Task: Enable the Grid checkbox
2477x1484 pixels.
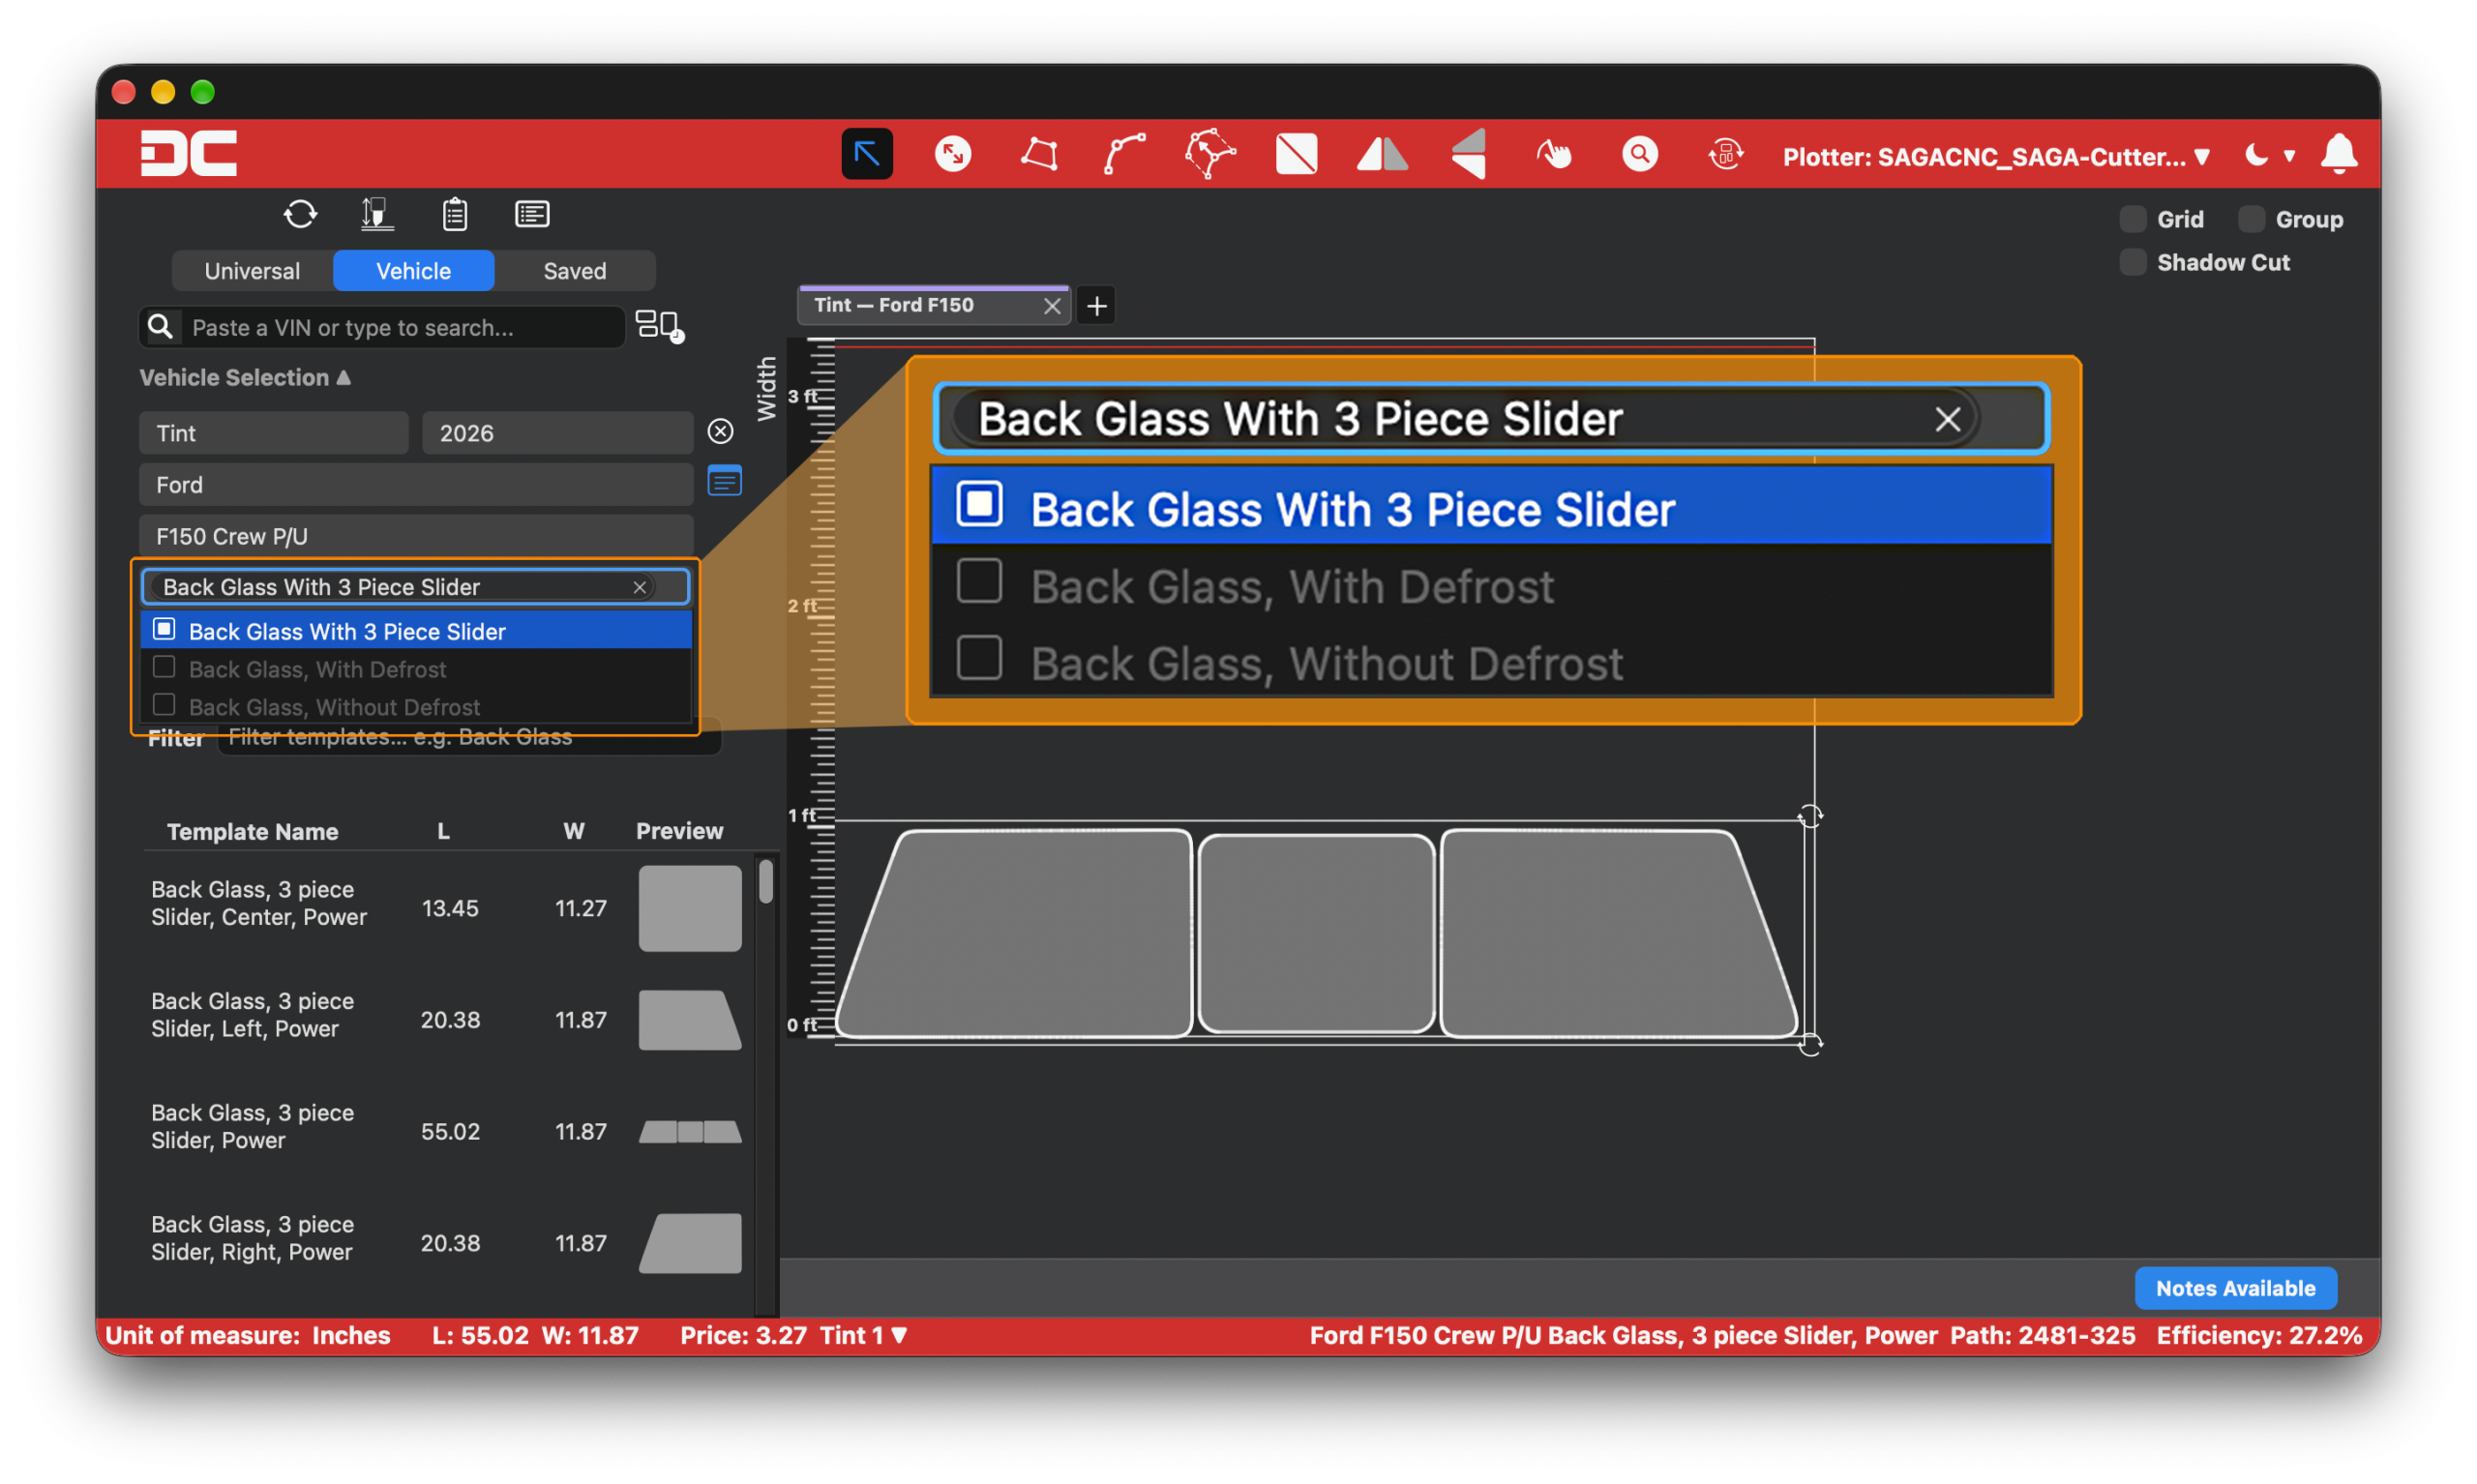Action: pos(2132,219)
